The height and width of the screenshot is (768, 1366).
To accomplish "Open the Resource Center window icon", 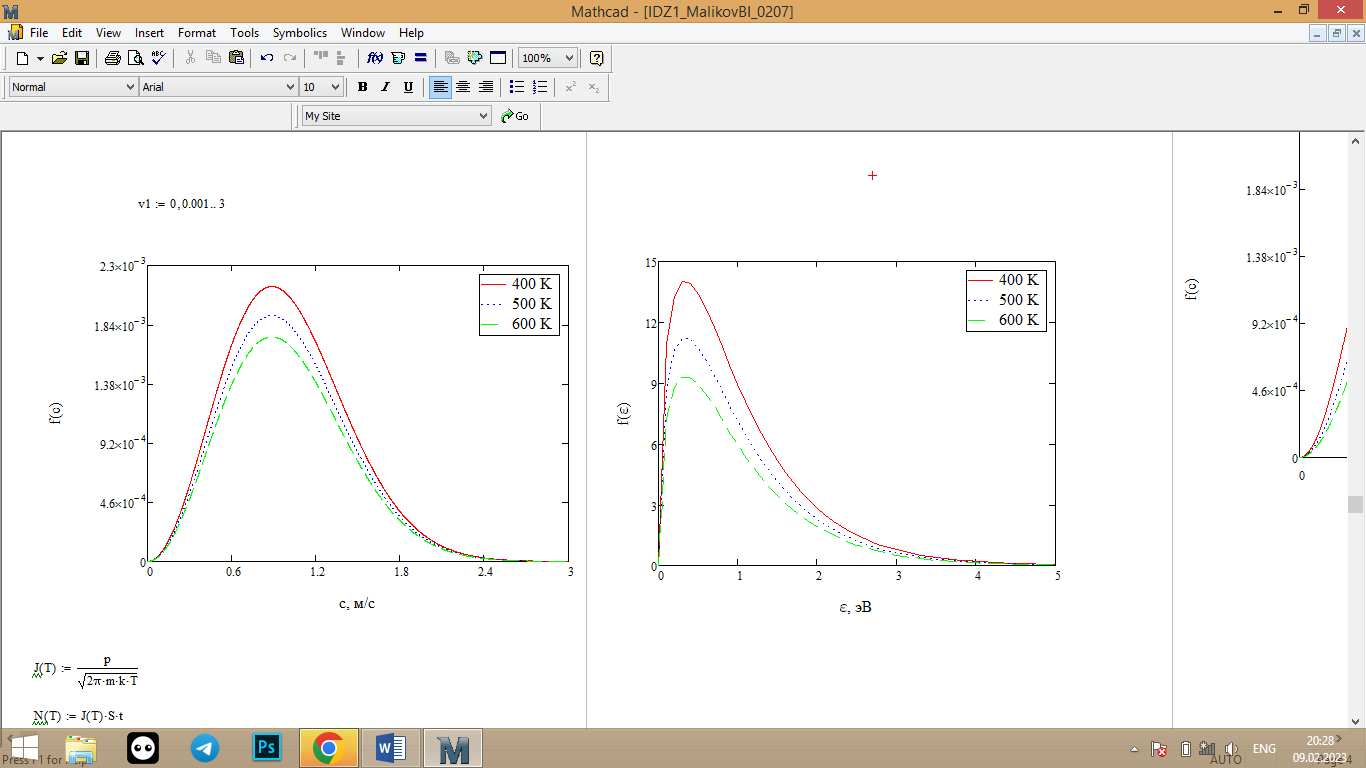I will pos(498,58).
